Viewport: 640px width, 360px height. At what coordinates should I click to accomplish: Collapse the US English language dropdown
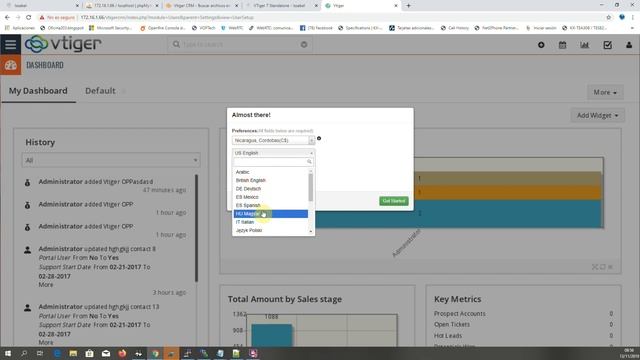pos(273,153)
